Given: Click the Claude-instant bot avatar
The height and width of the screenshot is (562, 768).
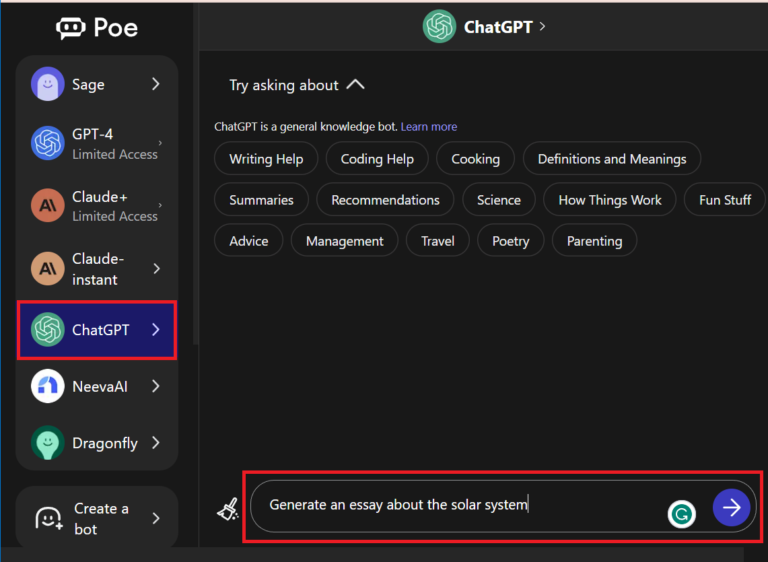Looking at the screenshot, I should [48, 269].
